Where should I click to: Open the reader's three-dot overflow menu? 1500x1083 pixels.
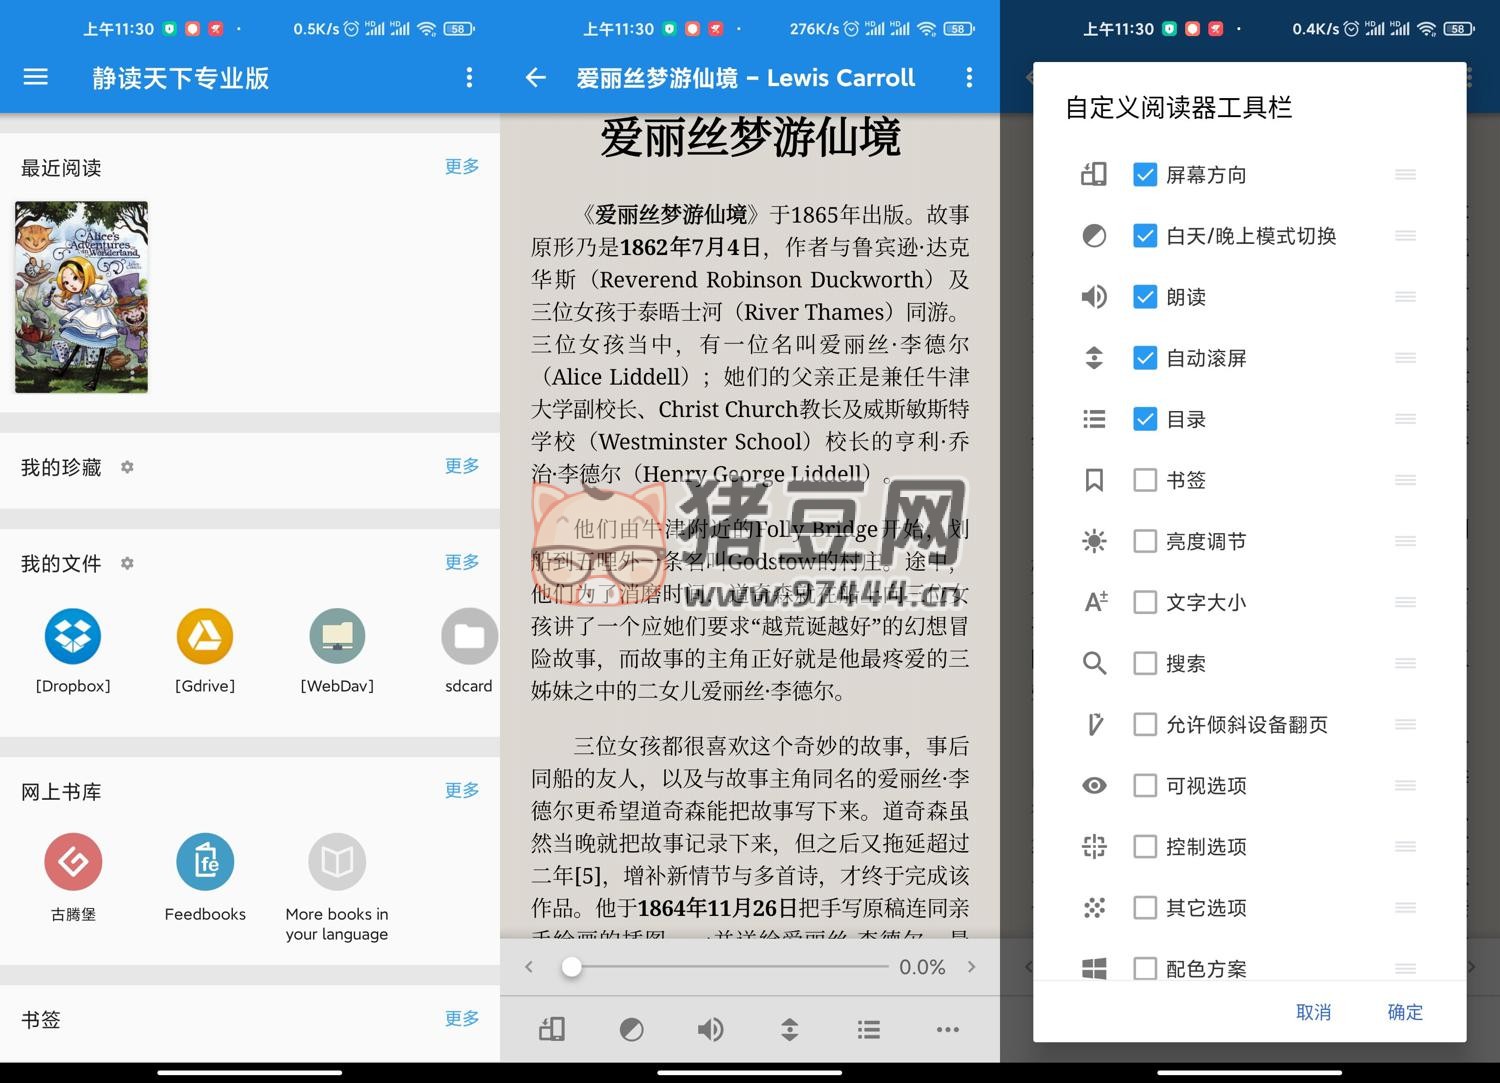click(x=968, y=77)
